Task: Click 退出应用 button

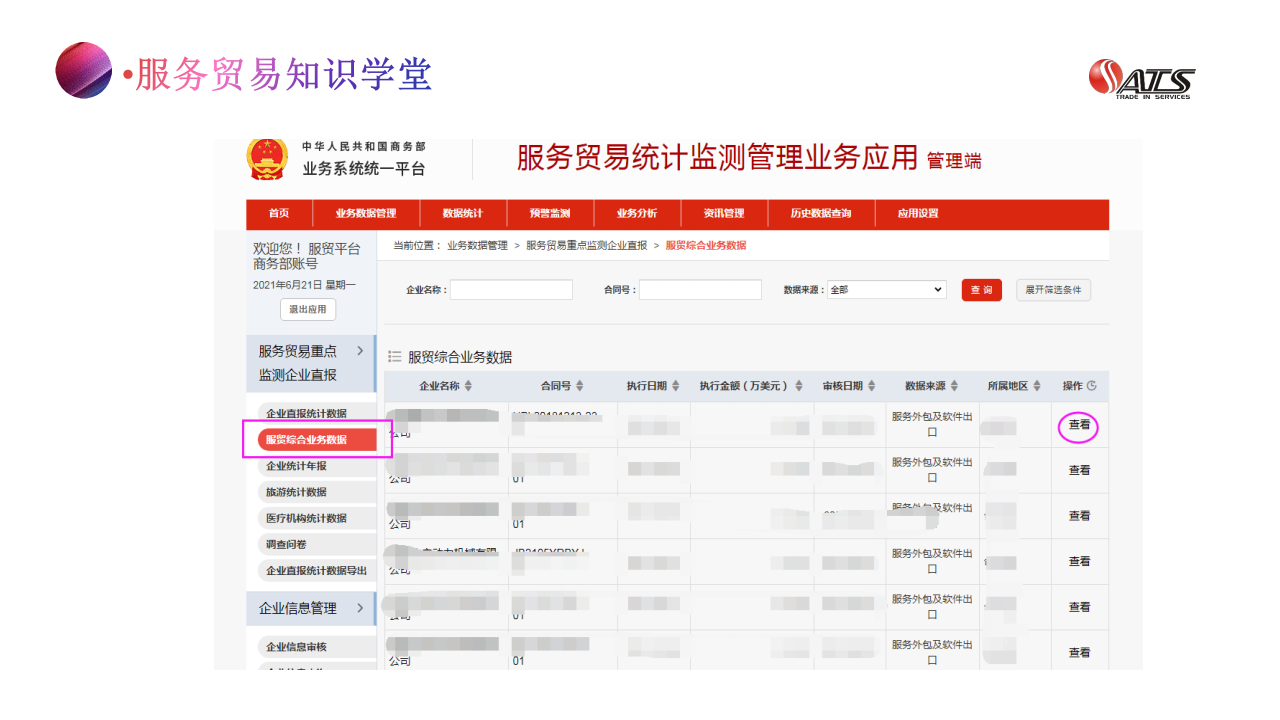Action: [308, 310]
